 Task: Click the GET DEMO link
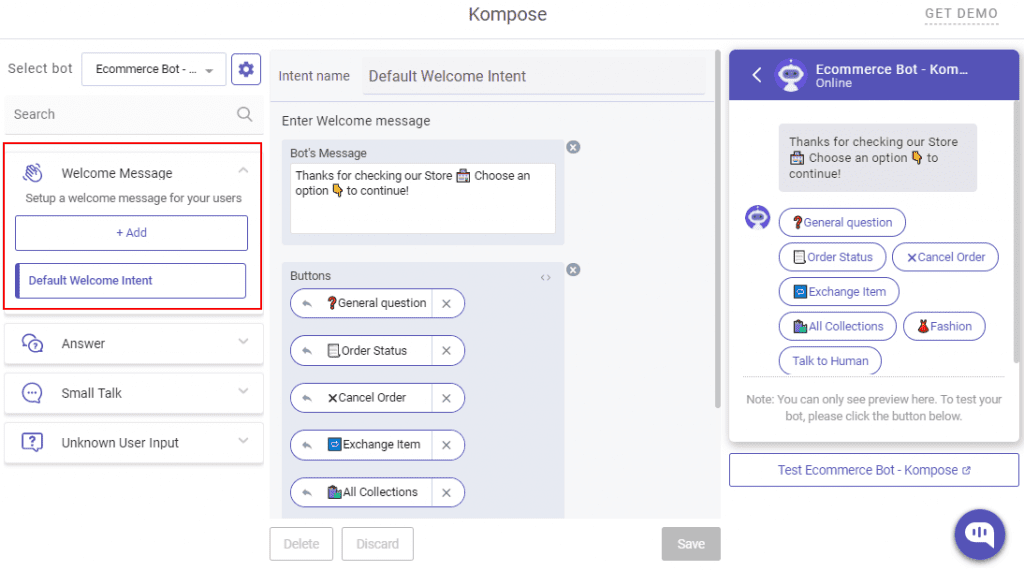[961, 14]
